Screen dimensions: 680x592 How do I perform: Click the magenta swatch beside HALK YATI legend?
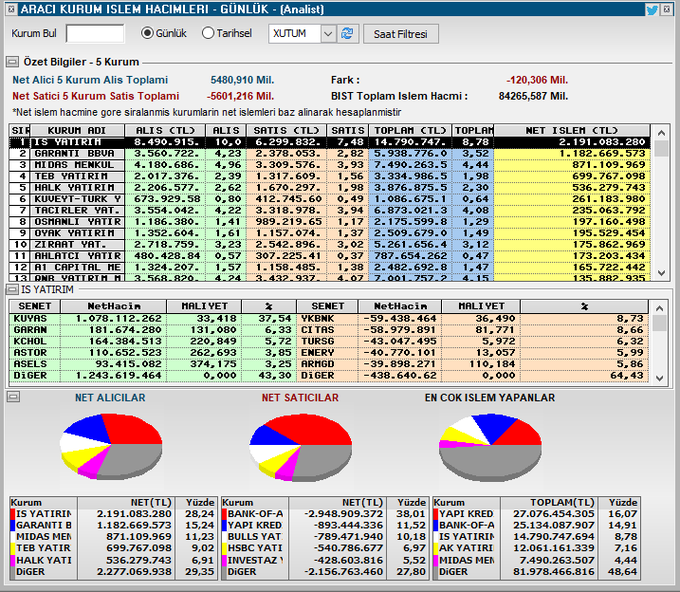coord(13,560)
